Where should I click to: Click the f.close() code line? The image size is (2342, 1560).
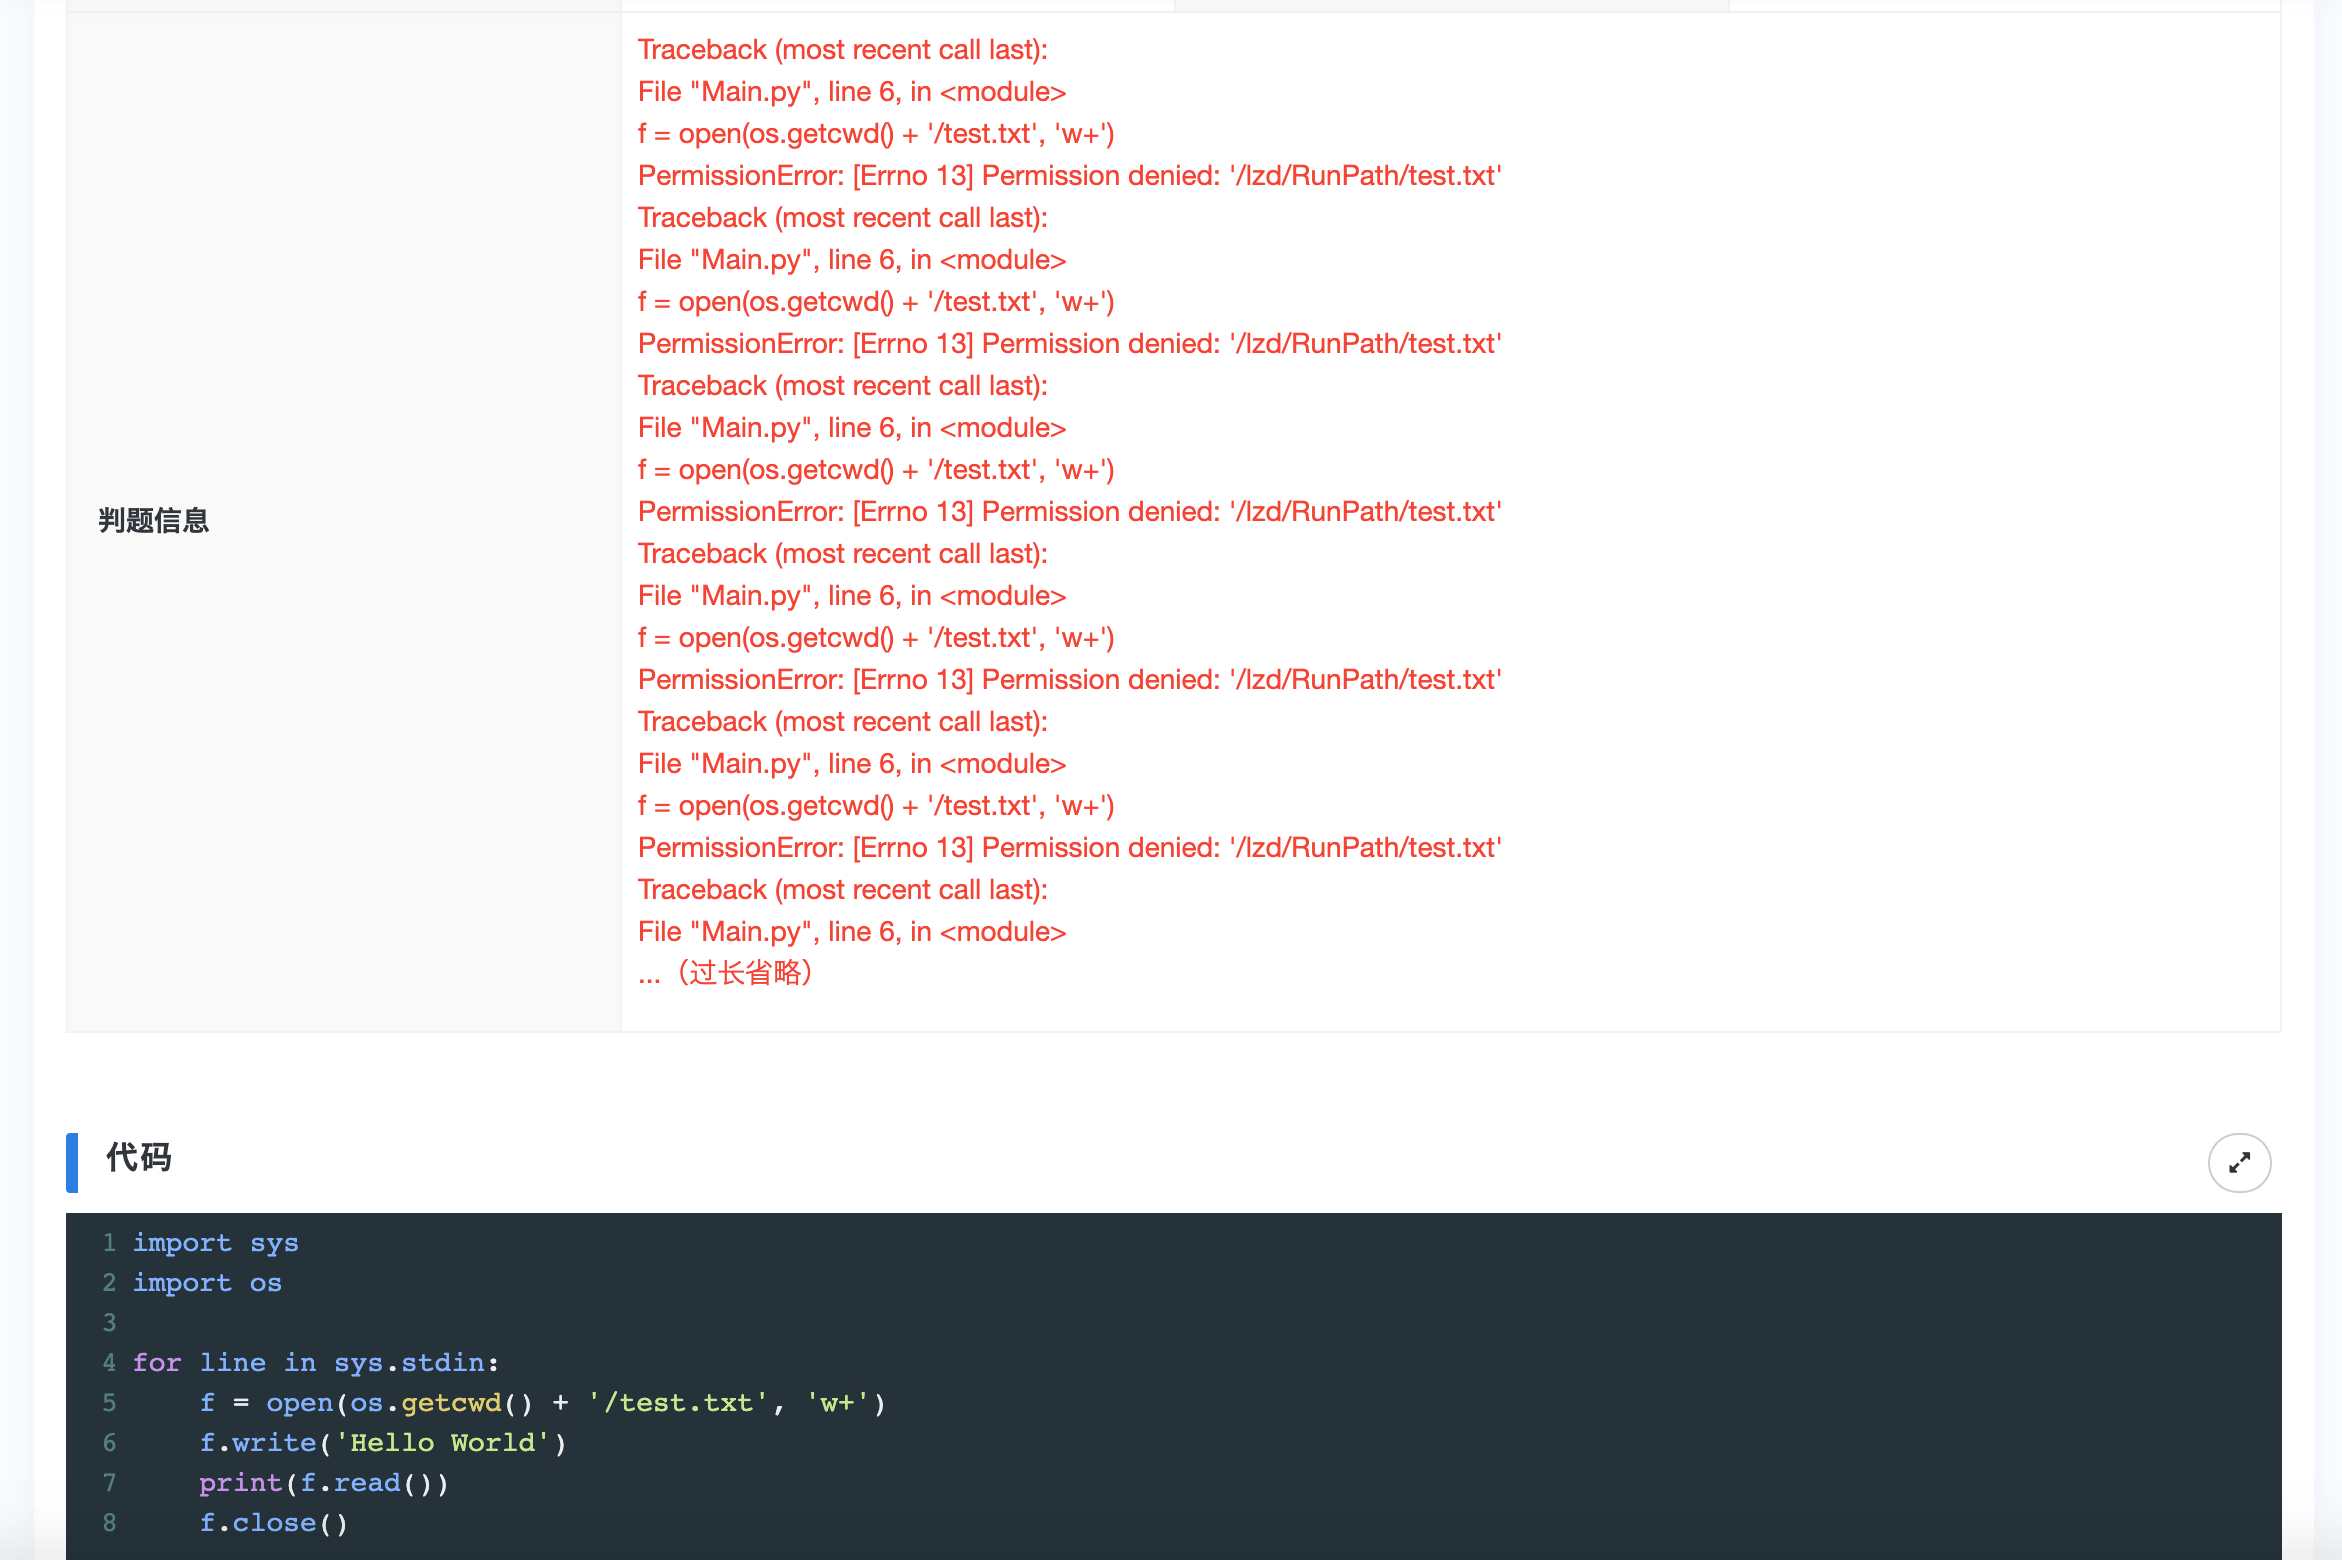coord(273,1523)
